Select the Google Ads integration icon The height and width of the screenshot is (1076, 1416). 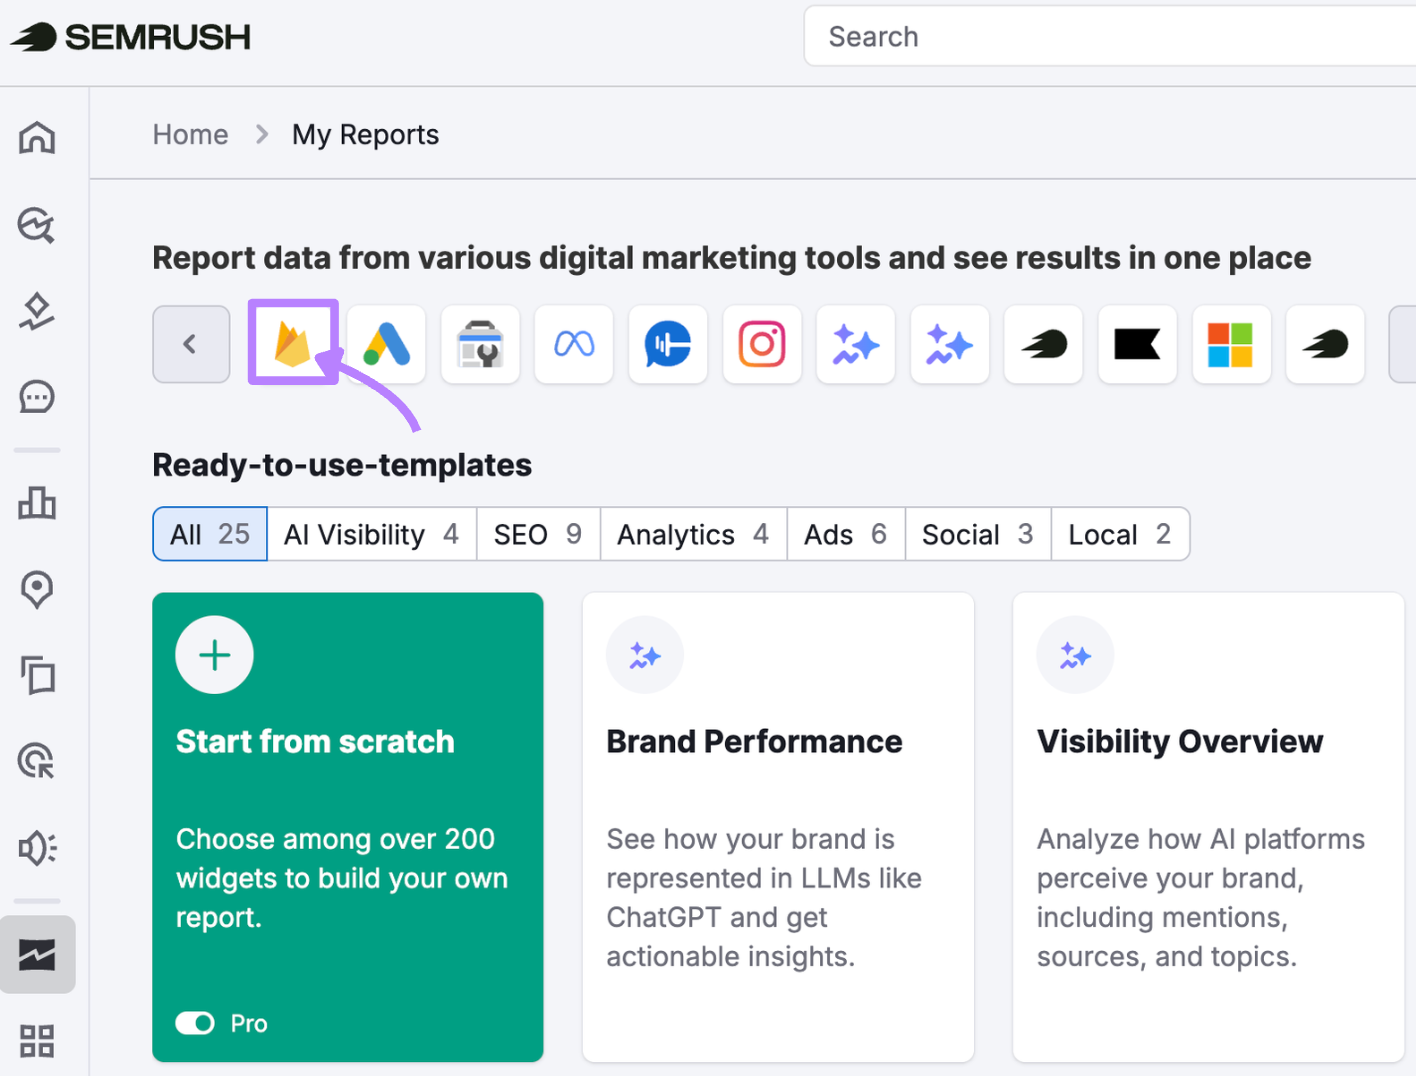[387, 344]
